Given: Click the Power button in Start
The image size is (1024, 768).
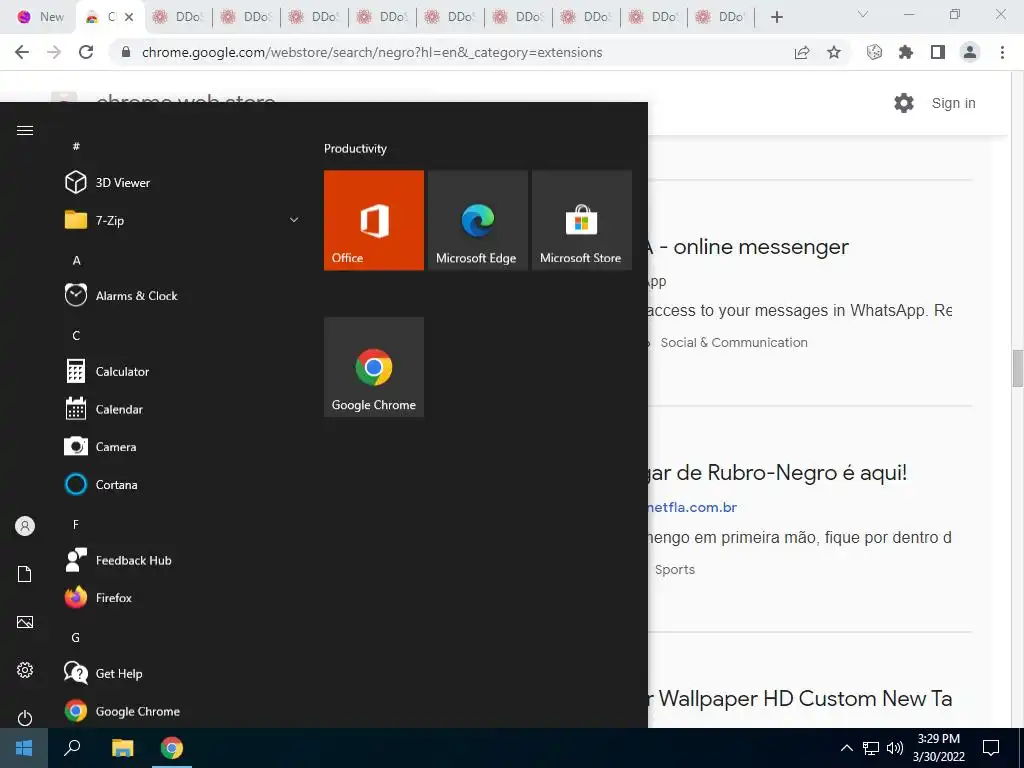Looking at the screenshot, I should tap(25, 718).
